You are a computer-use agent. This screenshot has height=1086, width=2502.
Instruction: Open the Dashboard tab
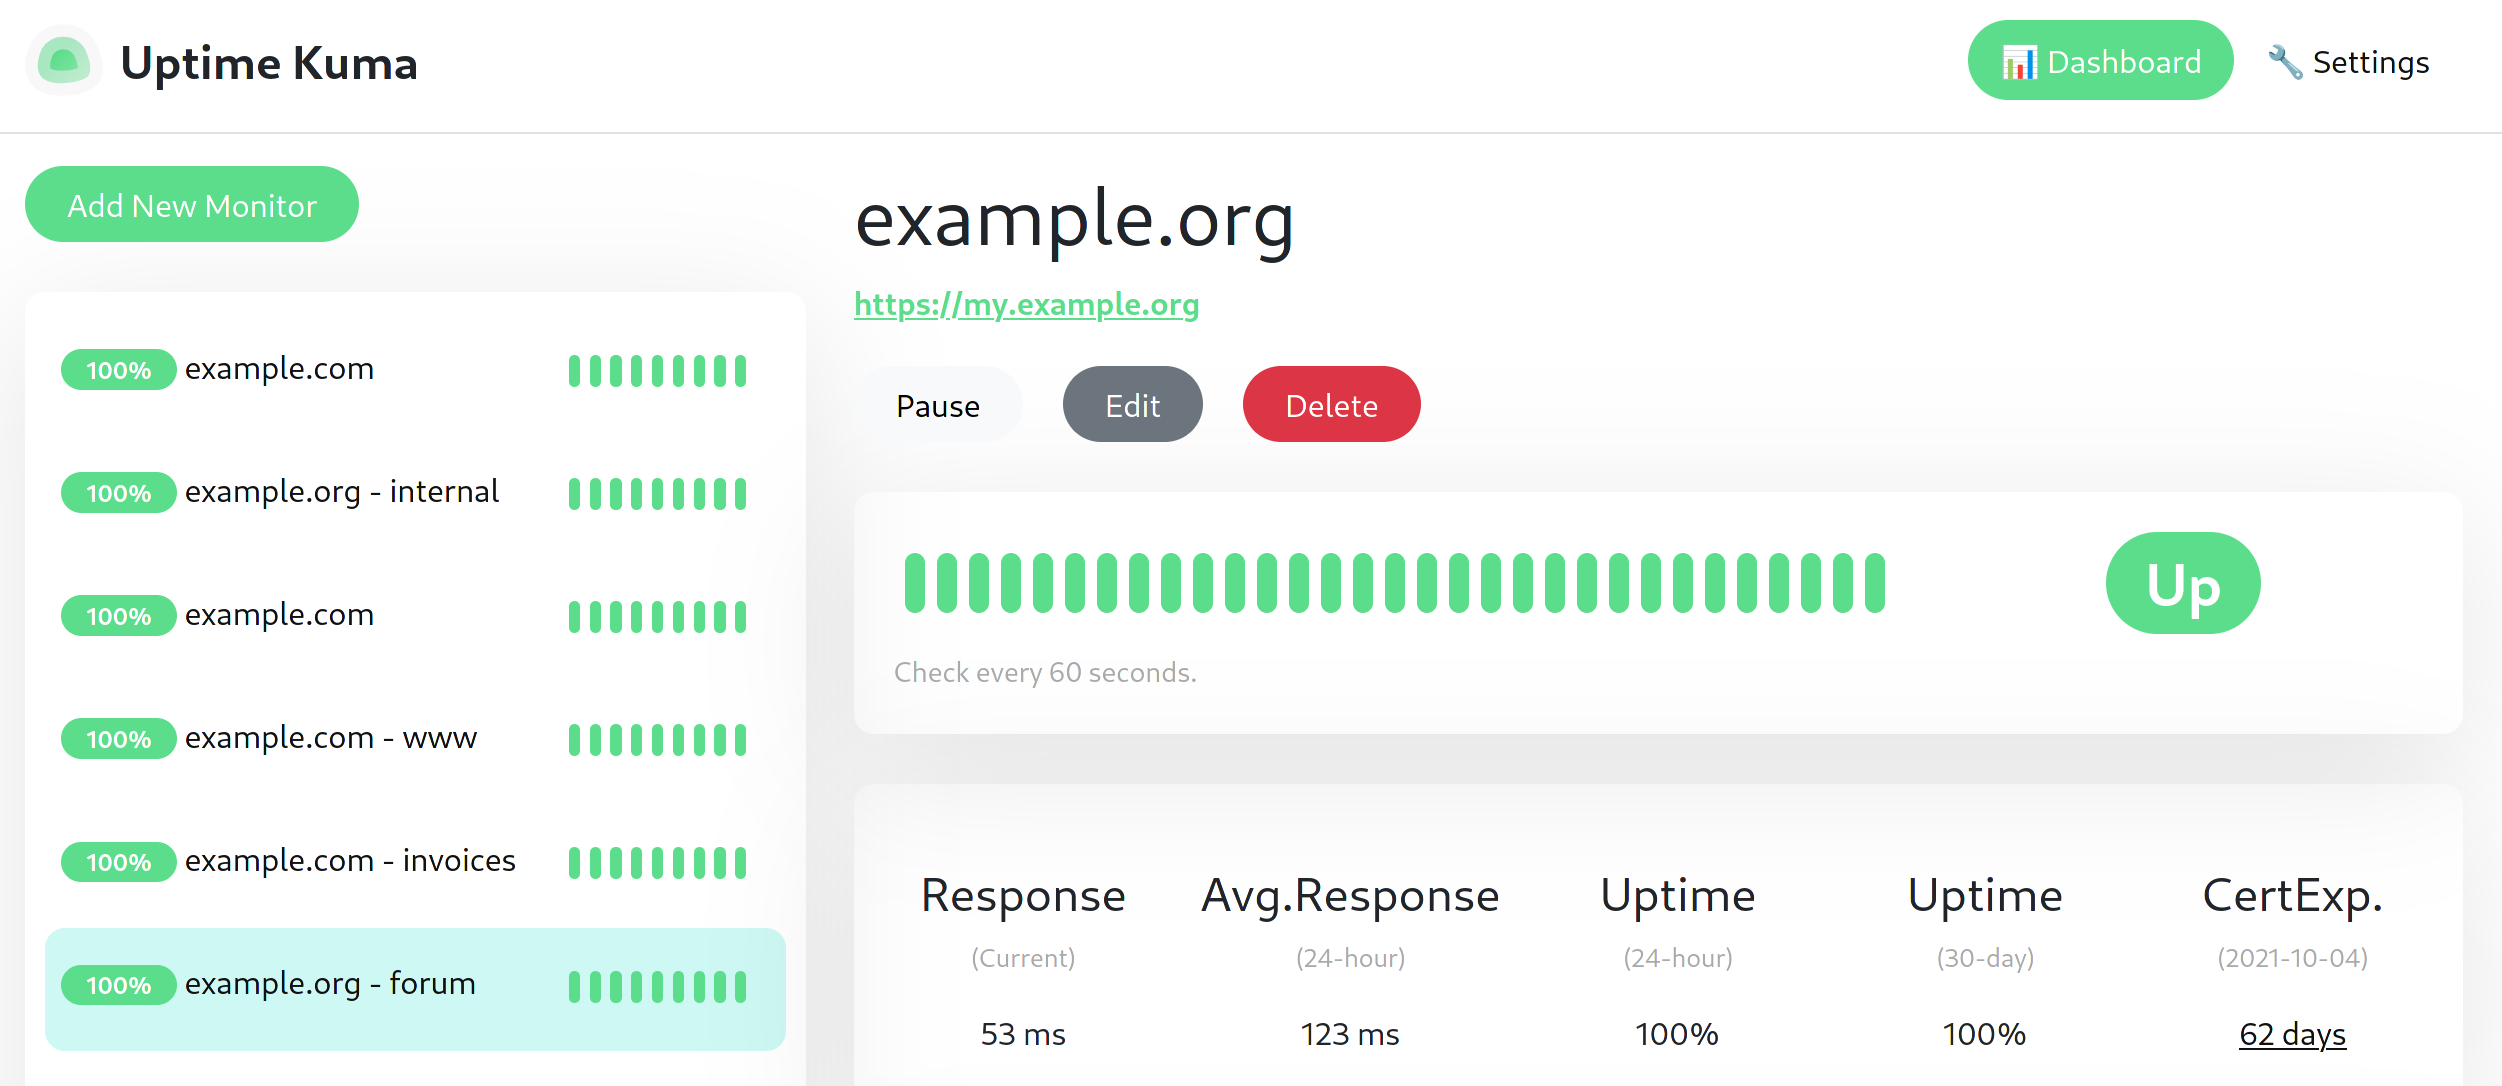point(2100,61)
